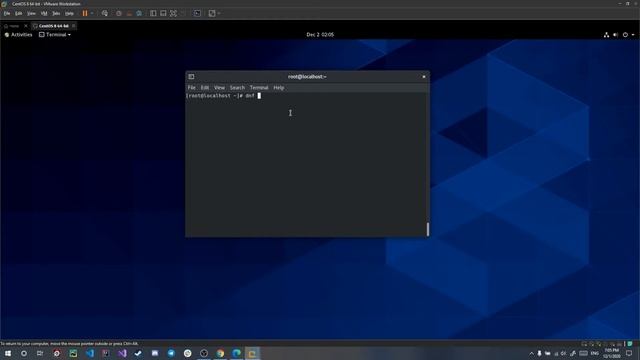Viewport: 640px width, 360px height.
Task: Close the CentOS 8 64-bit tab
Action: tap(73, 26)
